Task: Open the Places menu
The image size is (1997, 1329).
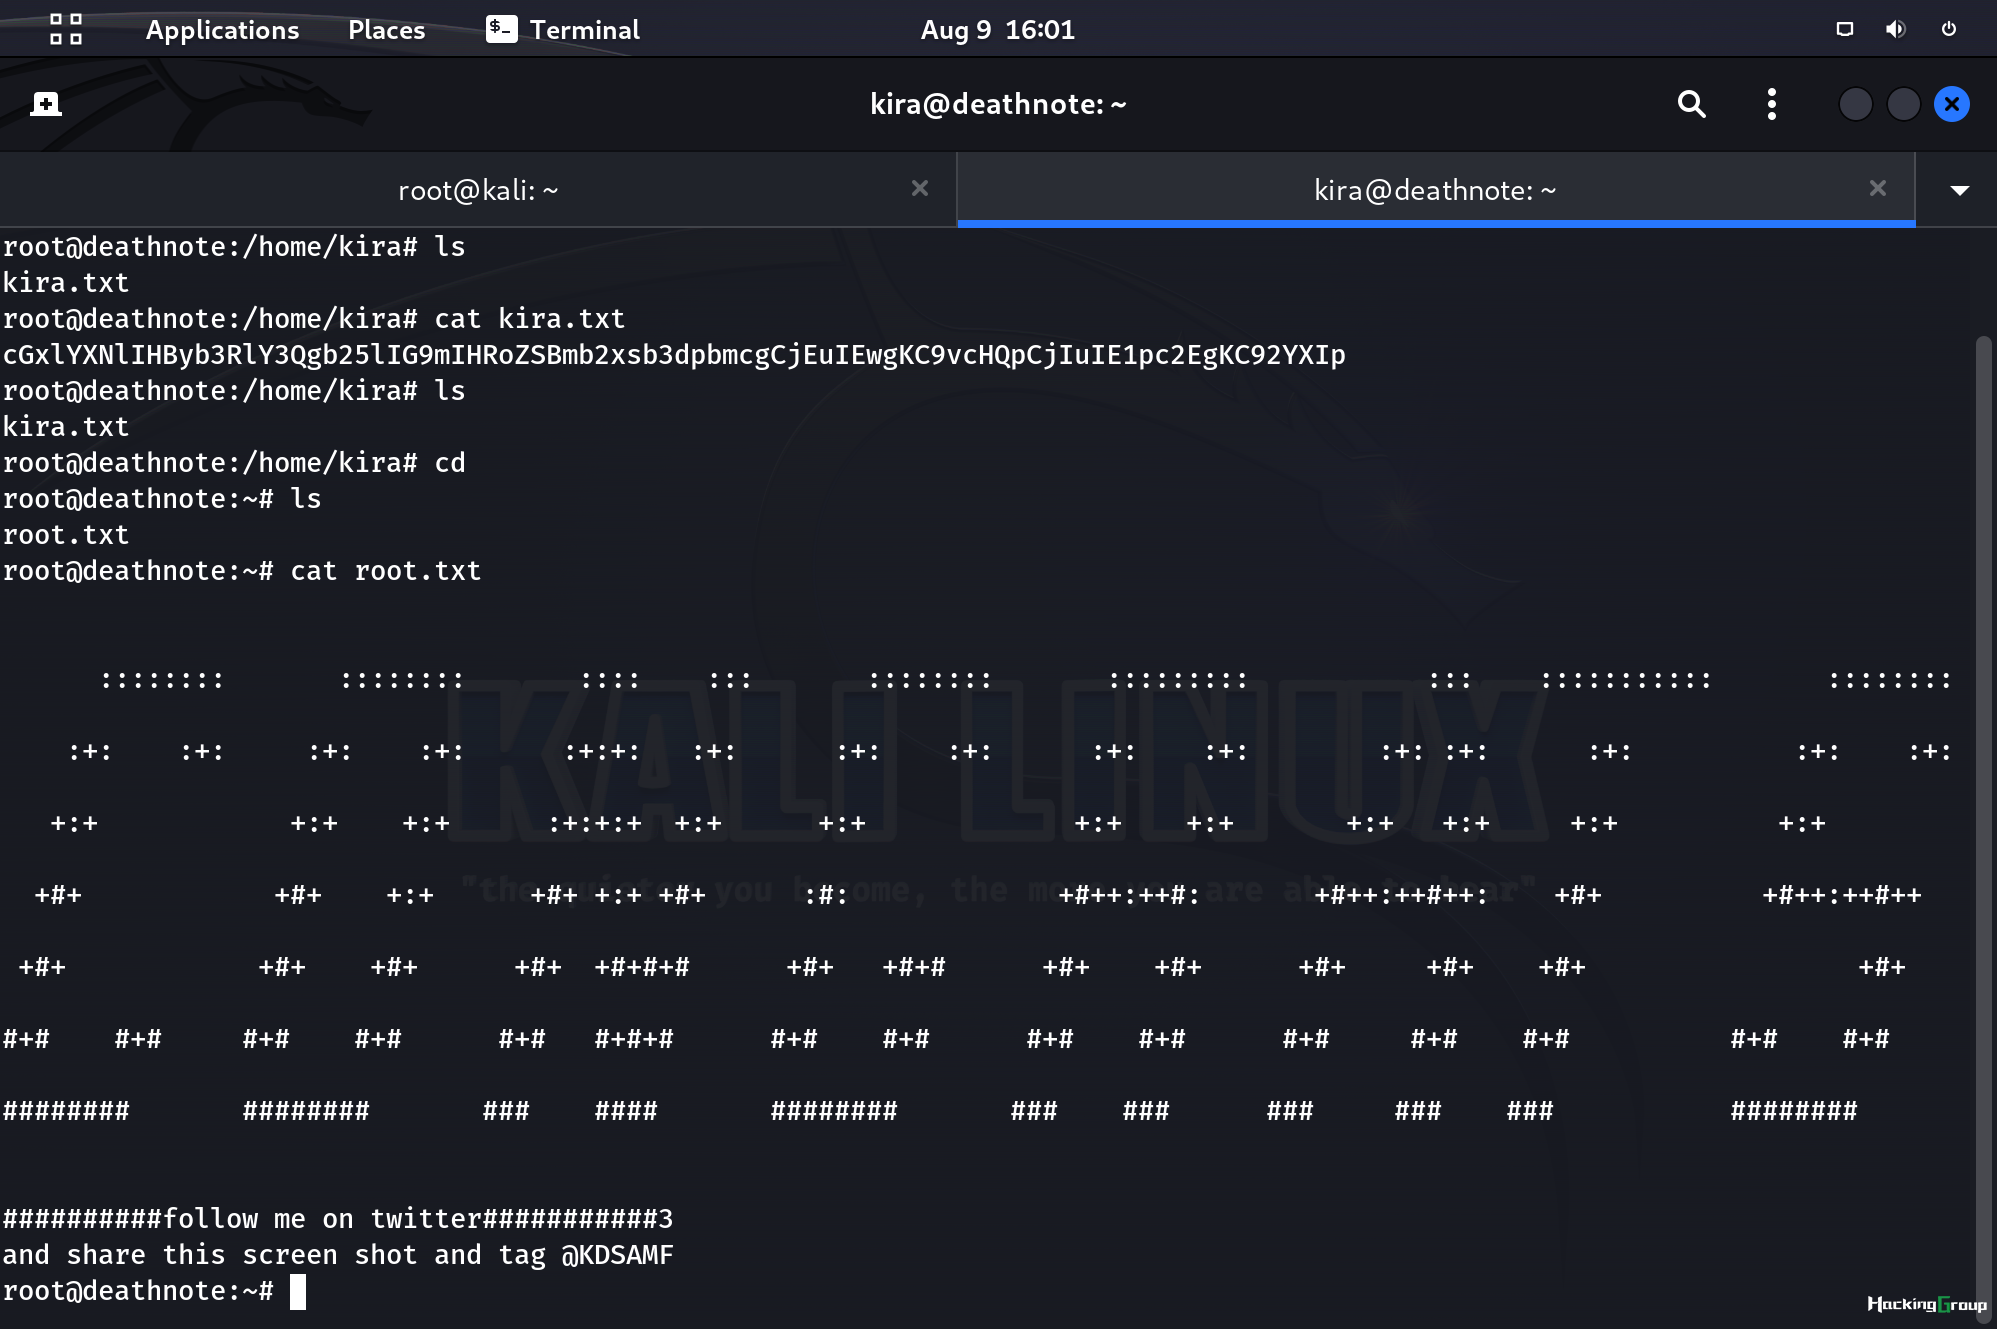Action: [386, 30]
